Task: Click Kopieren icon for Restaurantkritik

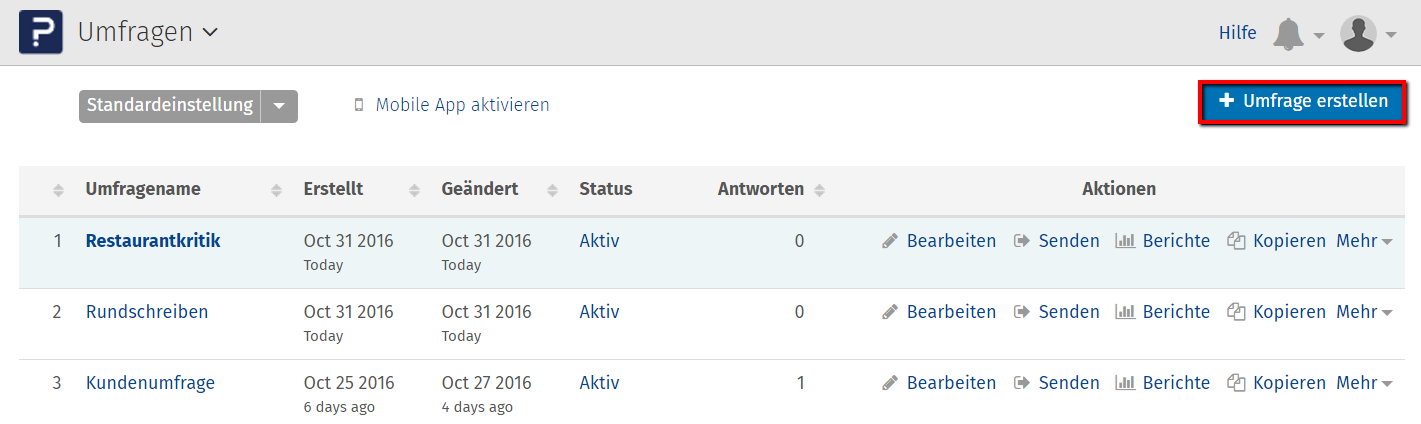Action: pyautogui.click(x=1236, y=241)
